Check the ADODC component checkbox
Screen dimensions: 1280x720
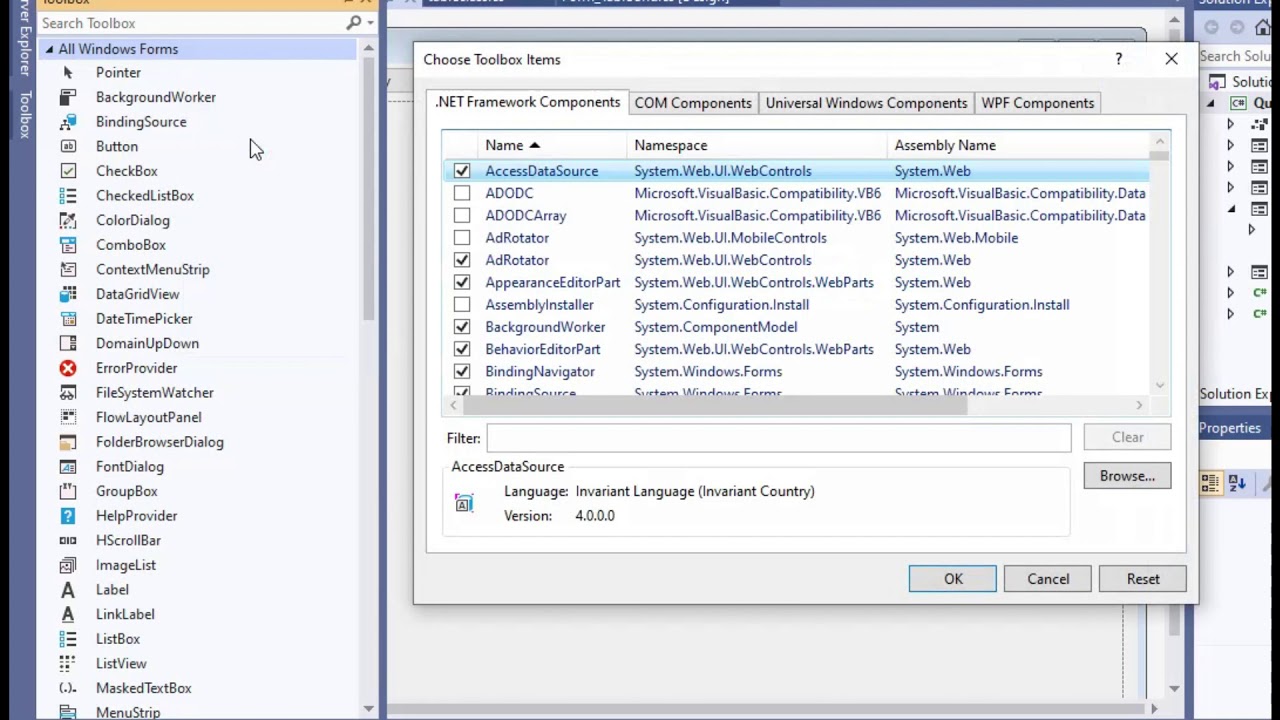[x=462, y=193]
